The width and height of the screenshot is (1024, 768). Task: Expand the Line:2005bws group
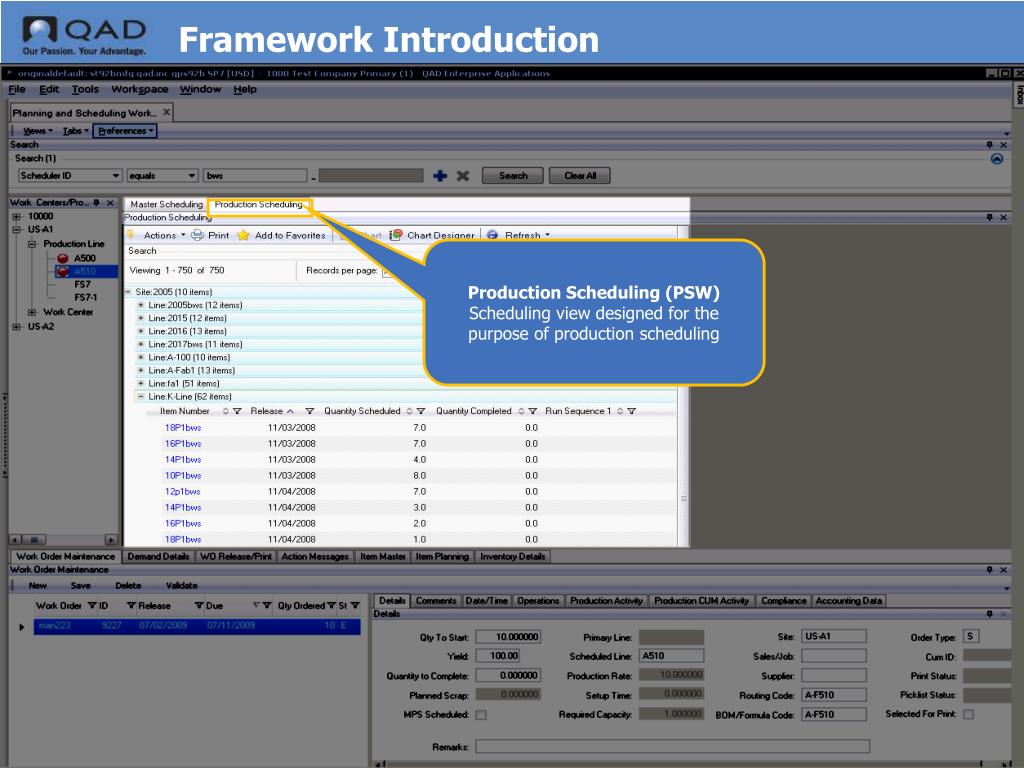point(140,305)
